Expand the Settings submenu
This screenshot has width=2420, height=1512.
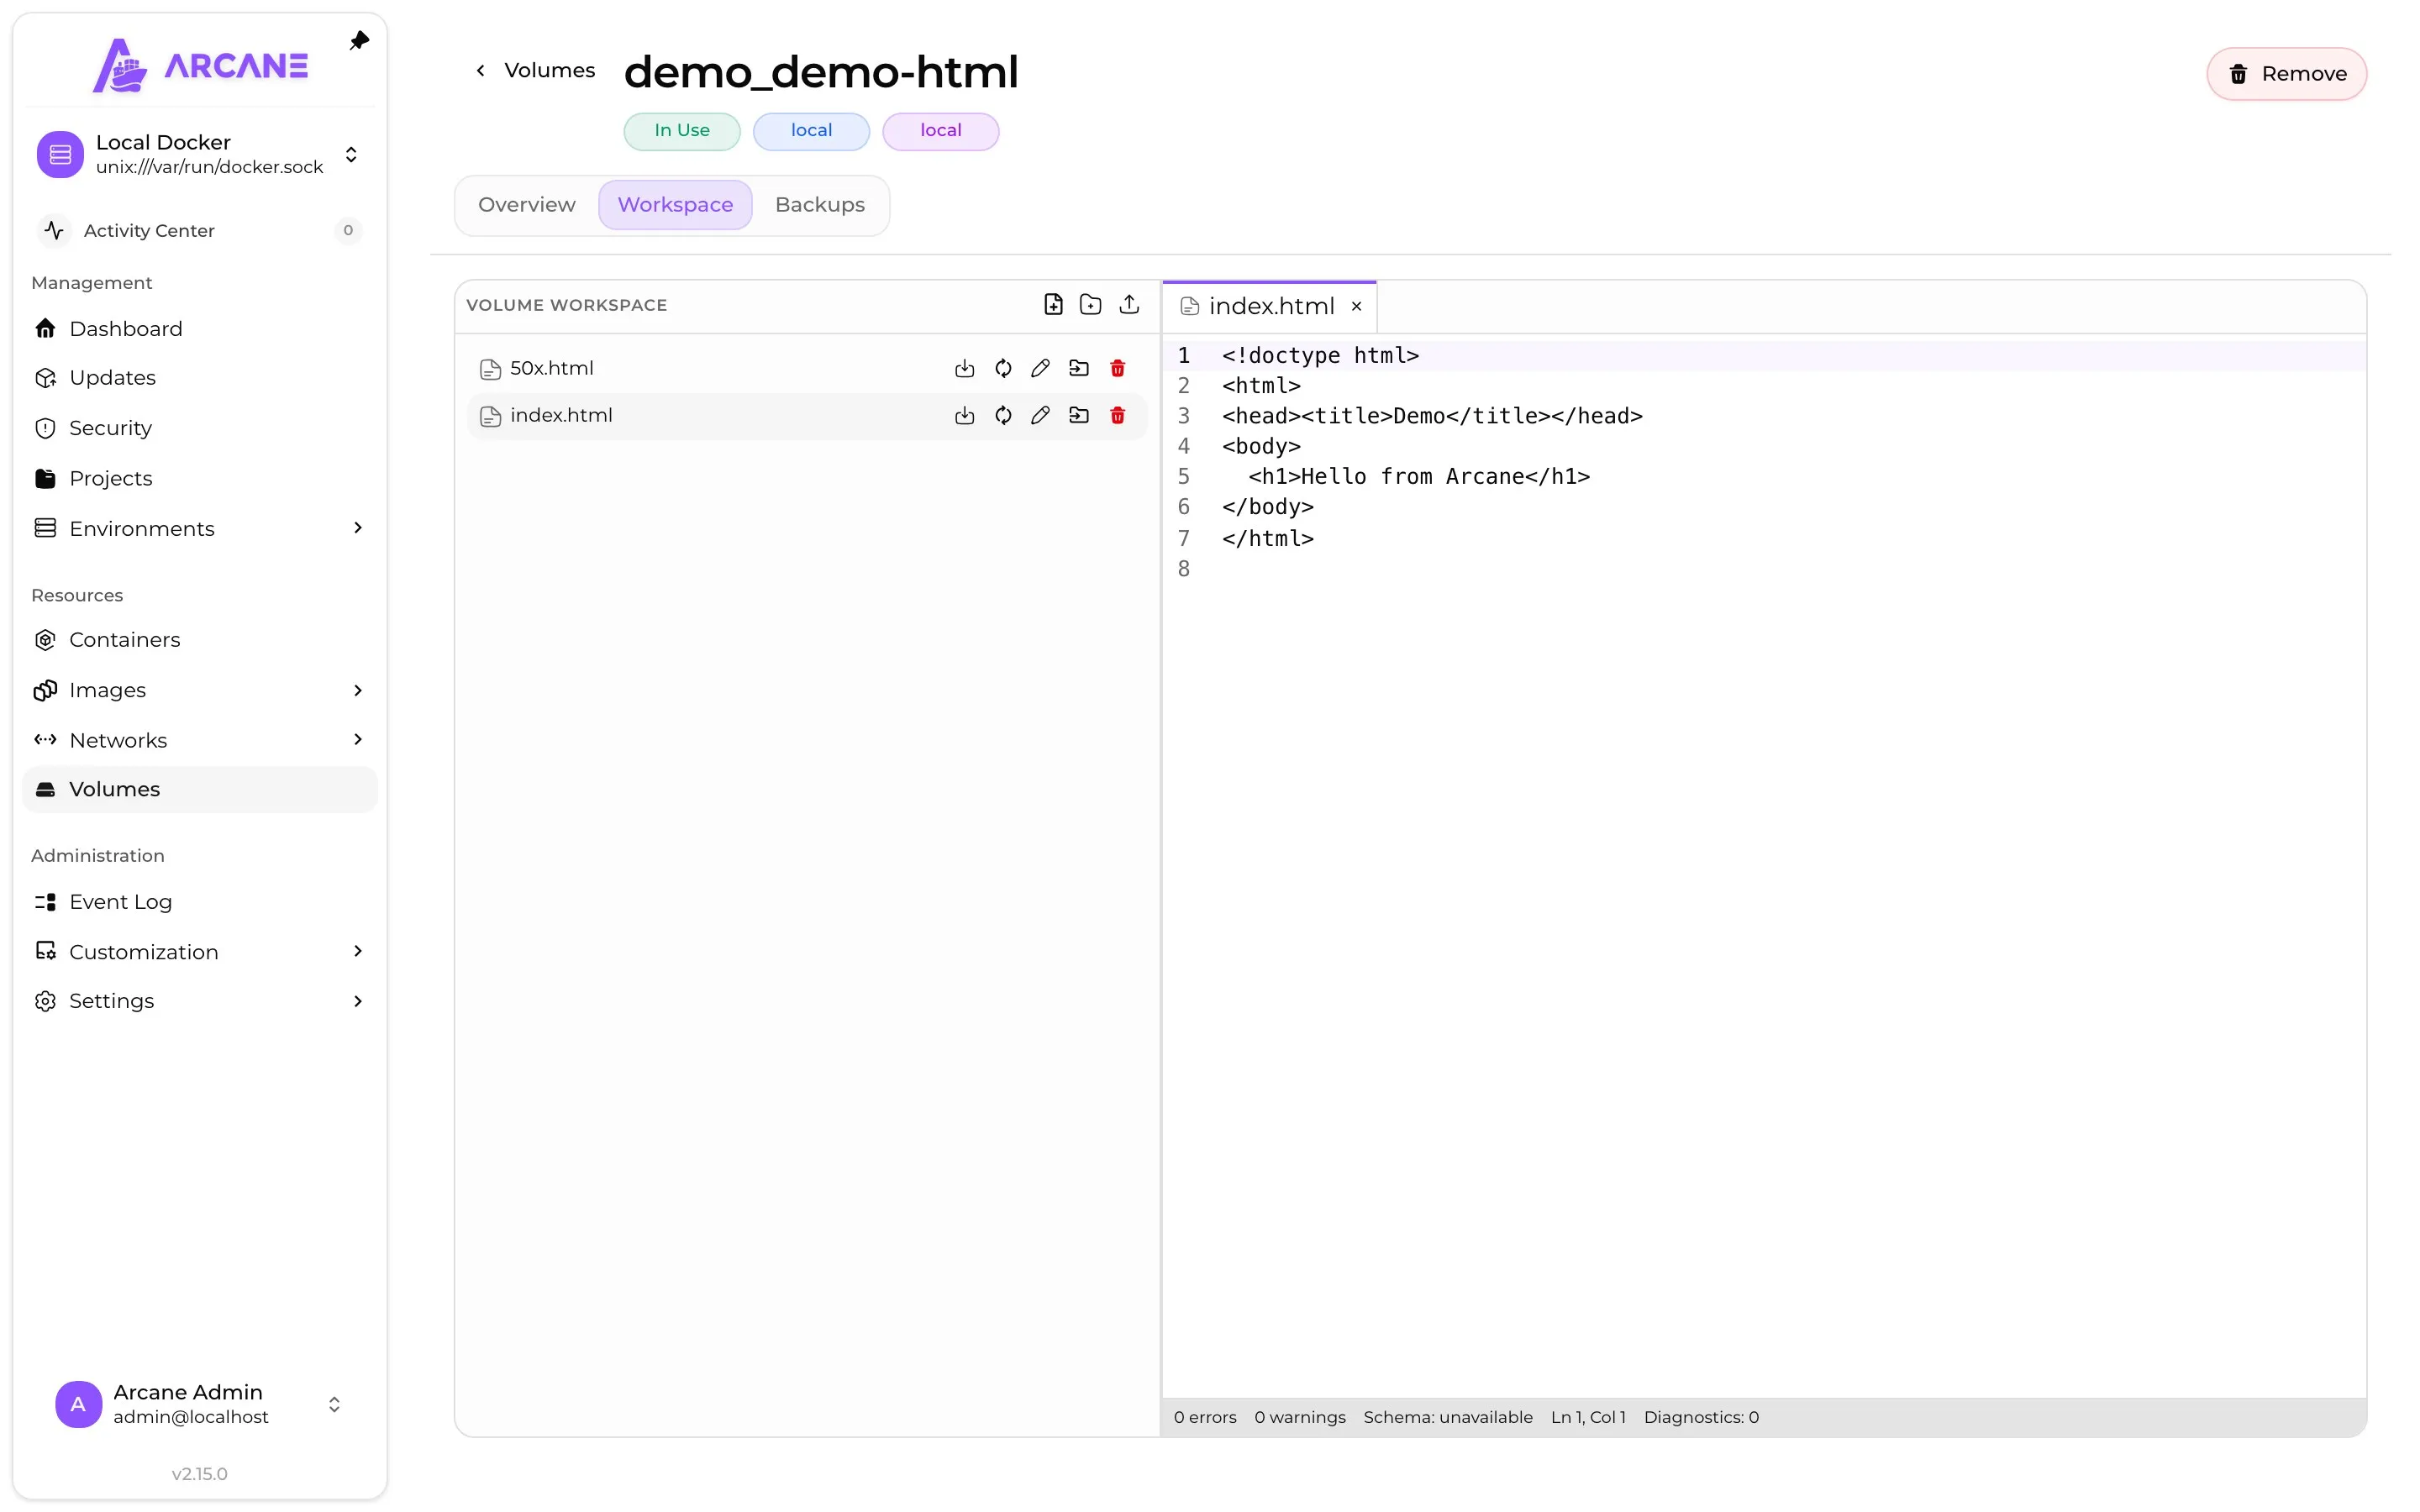point(358,1001)
